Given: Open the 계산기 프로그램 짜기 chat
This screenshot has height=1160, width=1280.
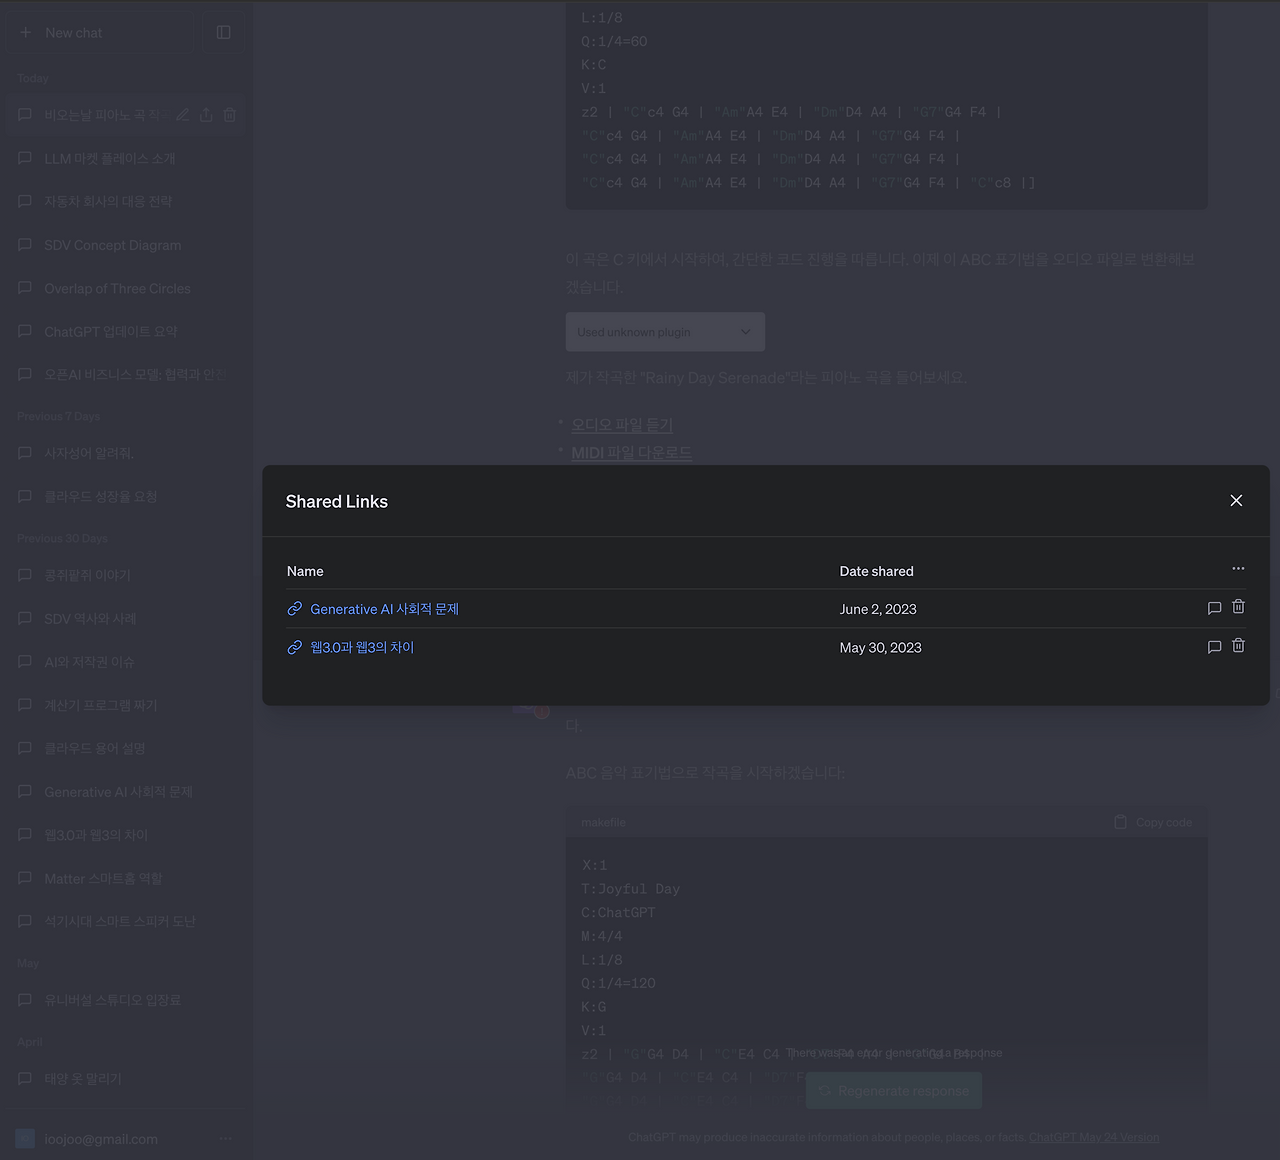Looking at the screenshot, I should click(124, 705).
